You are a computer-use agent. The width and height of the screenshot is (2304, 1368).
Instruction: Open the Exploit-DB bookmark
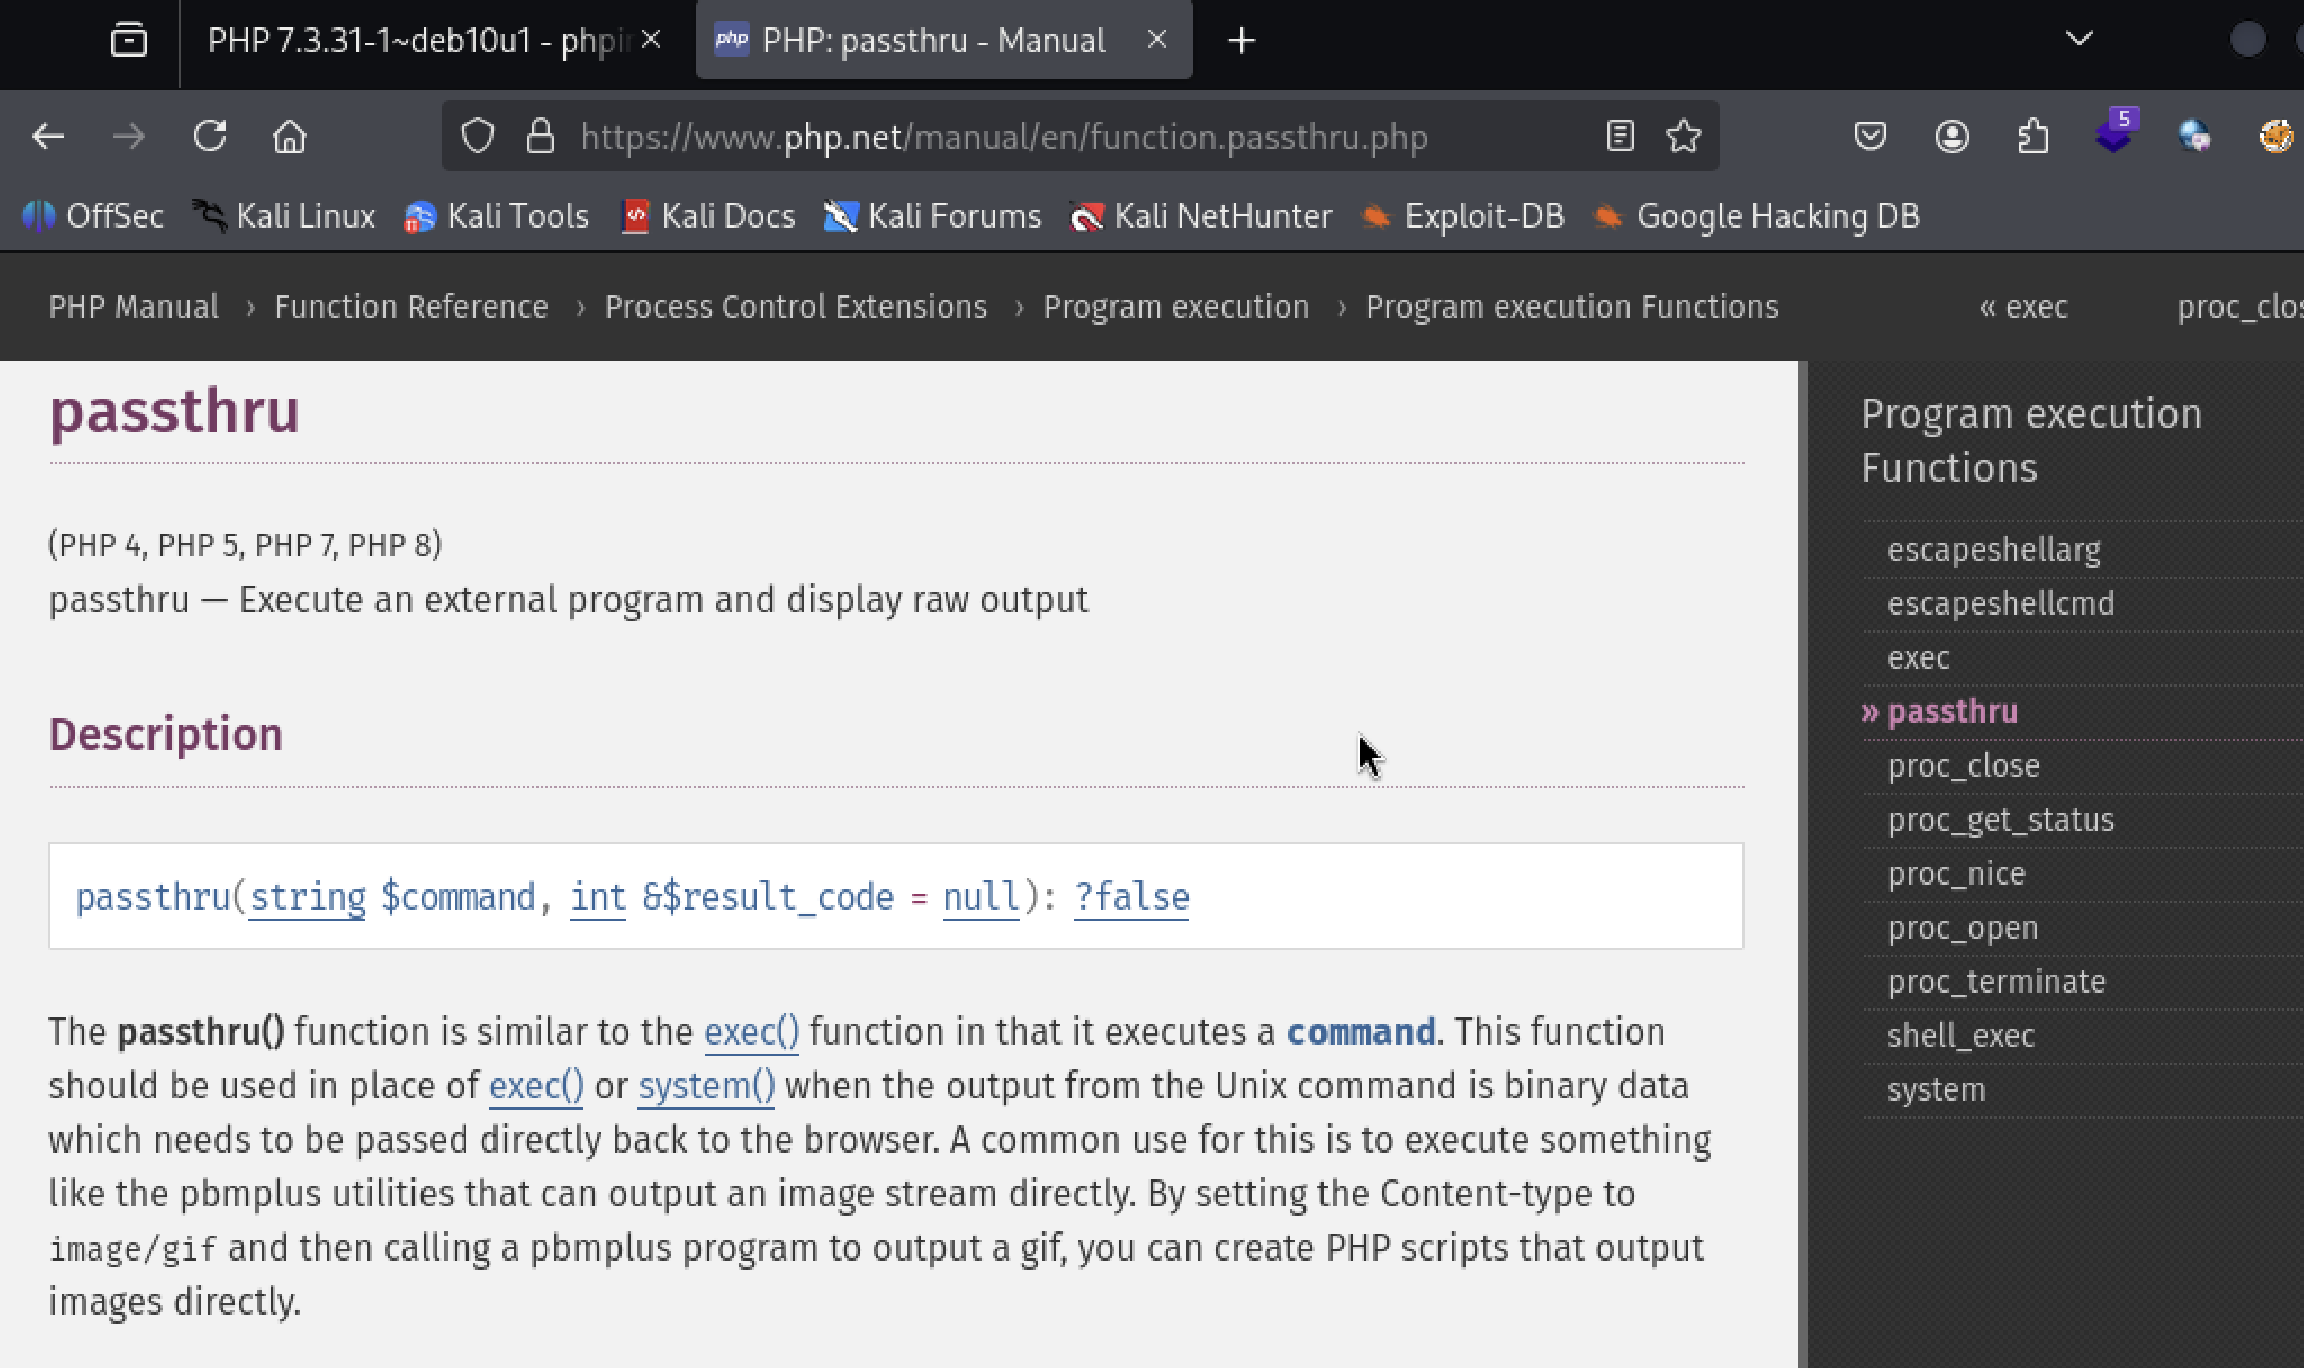1464,216
